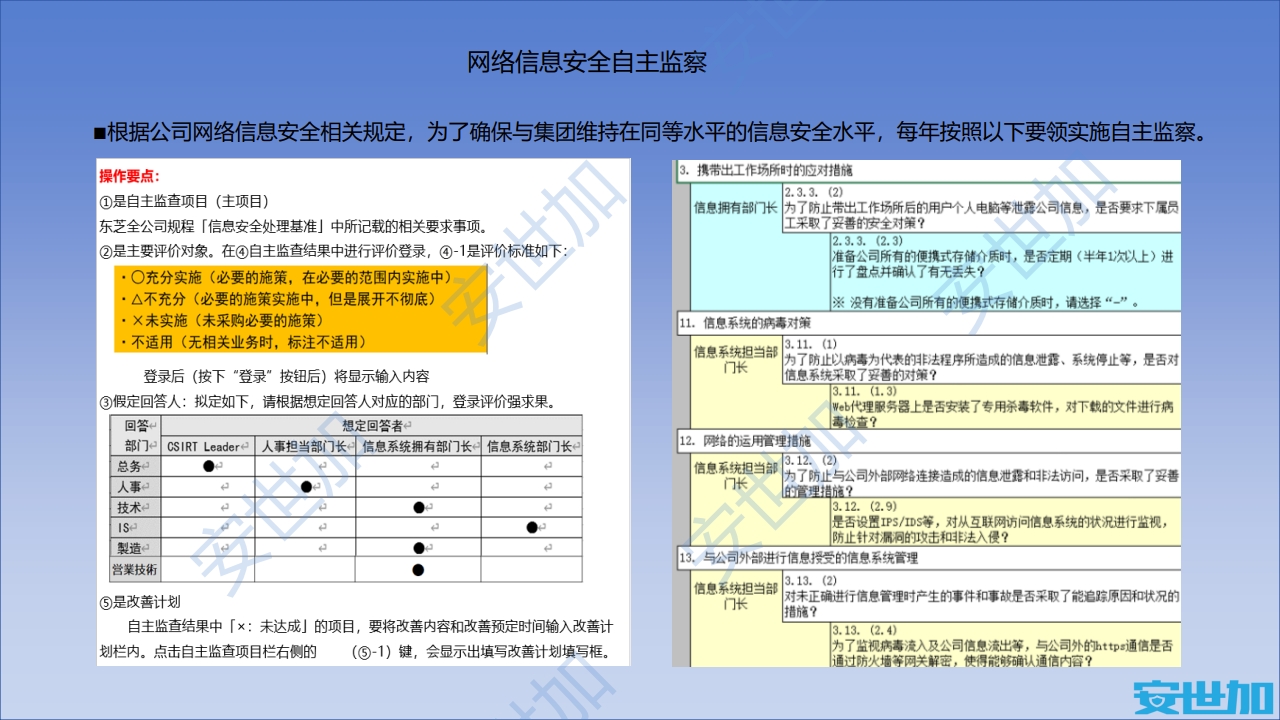
Task: Select question 2.3.3. (2) text
Action: tap(981, 207)
